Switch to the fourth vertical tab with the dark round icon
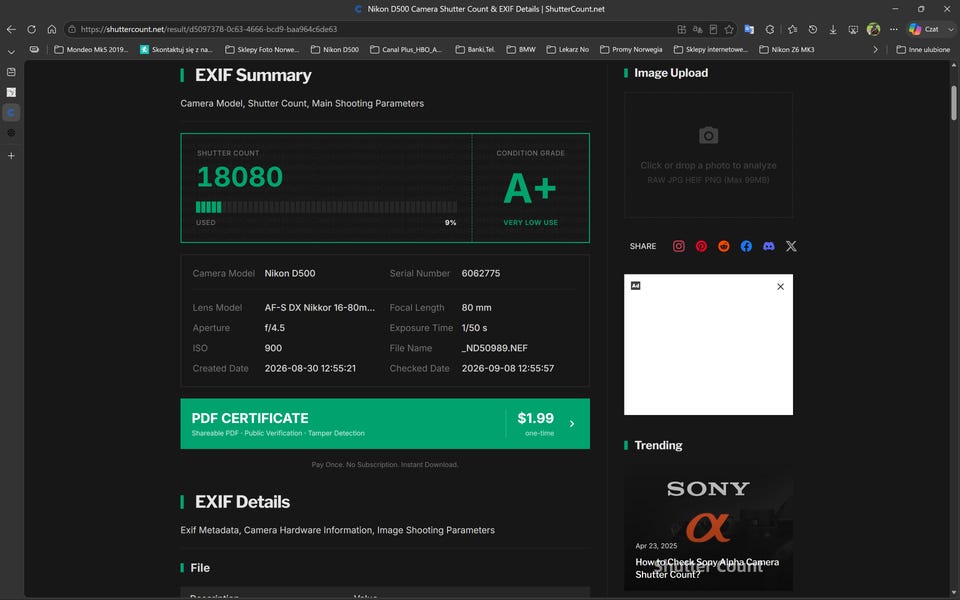This screenshot has height=600, width=960. coord(11,133)
